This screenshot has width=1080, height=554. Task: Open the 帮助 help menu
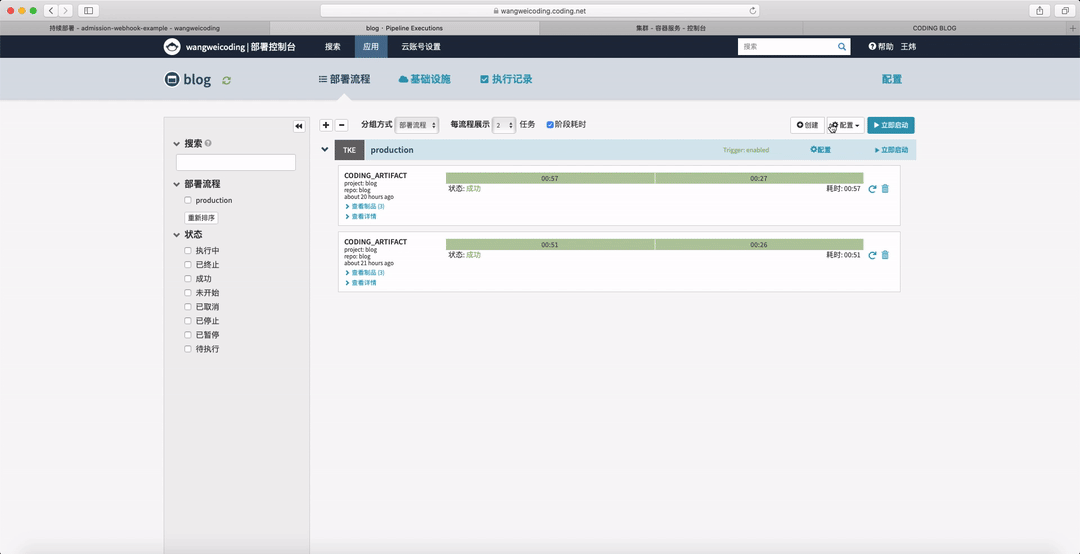(x=881, y=47)
